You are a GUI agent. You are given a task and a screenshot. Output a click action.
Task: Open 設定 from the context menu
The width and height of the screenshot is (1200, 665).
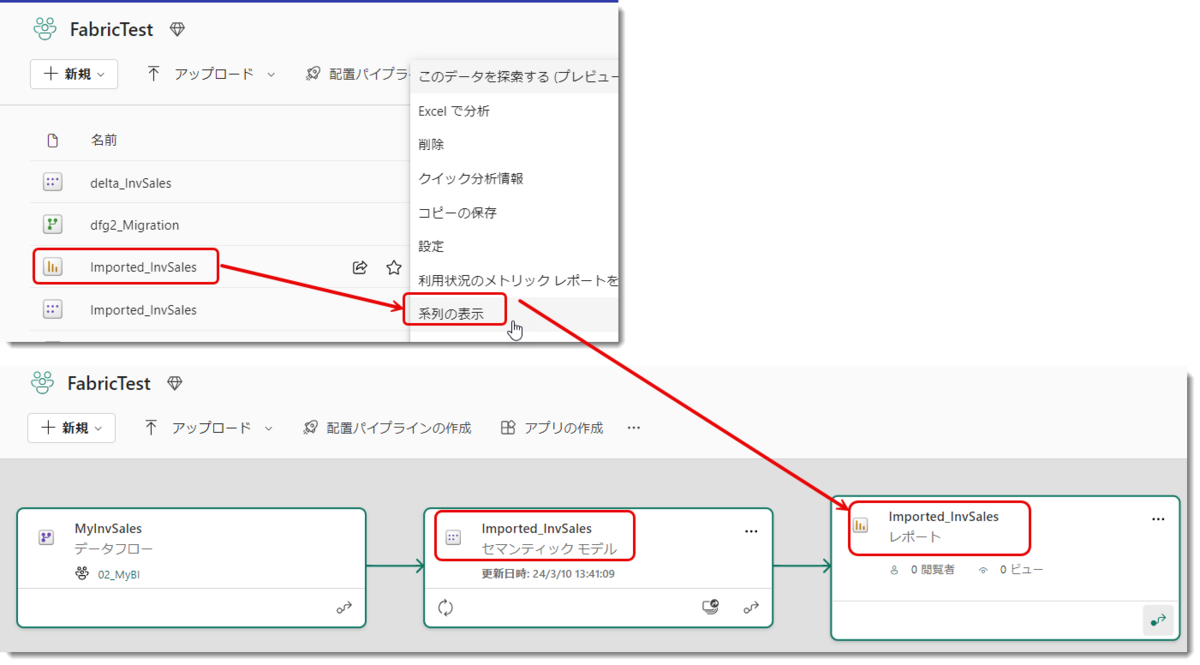coord(514,246)
